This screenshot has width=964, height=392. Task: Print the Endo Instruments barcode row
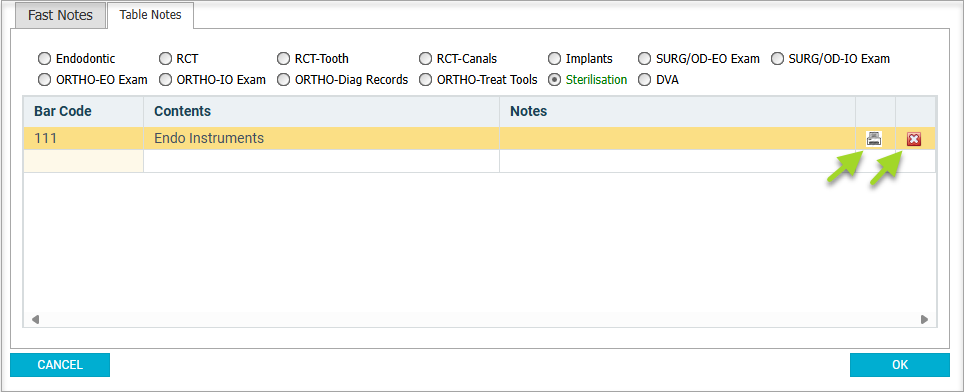point(874,139)
